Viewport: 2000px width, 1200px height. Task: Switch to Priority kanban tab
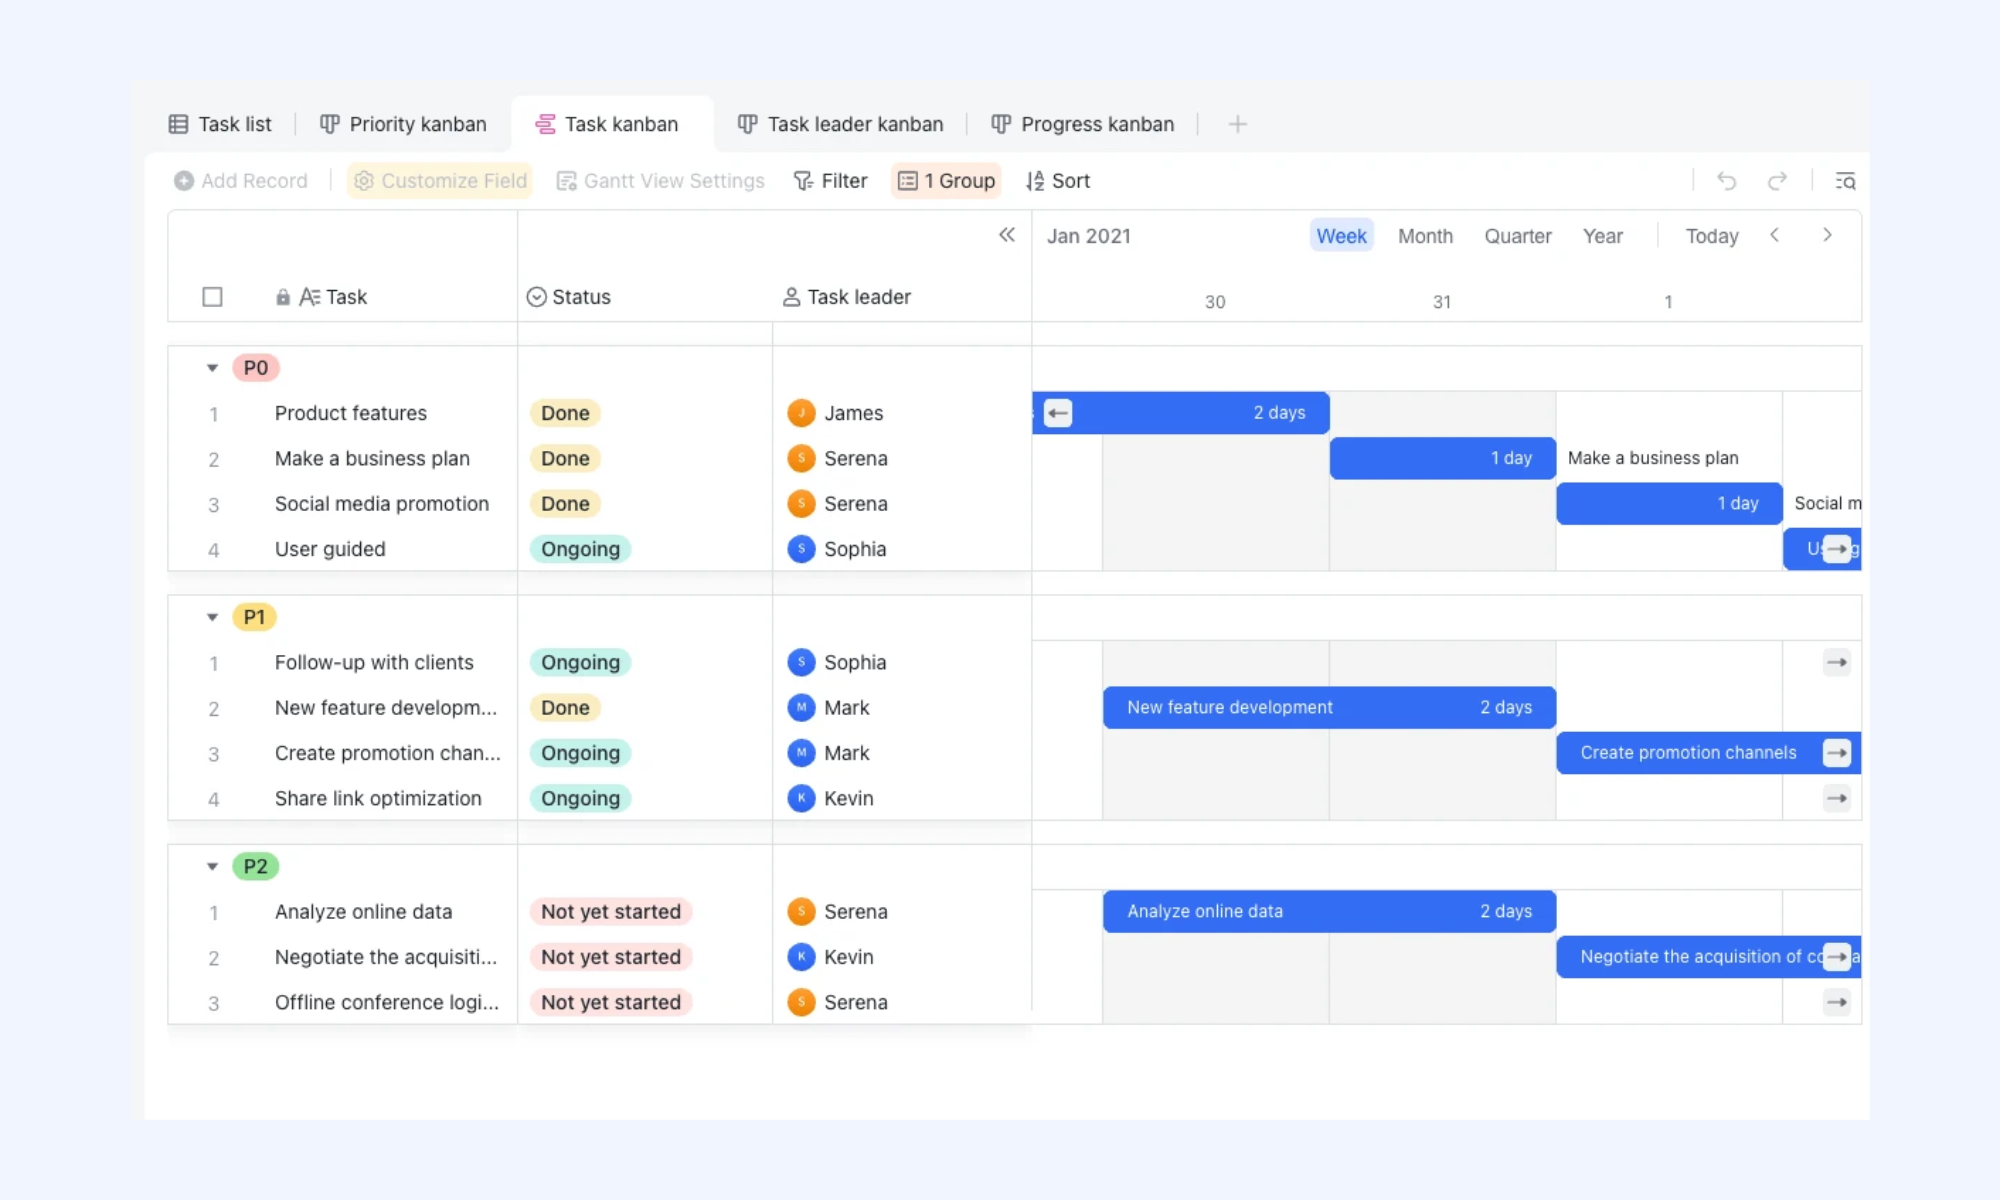403,124
